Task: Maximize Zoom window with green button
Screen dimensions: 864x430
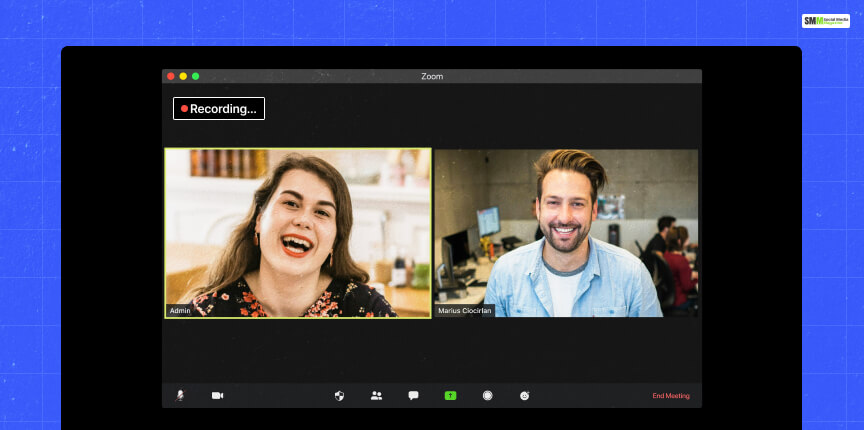Action: coord(196,76)
